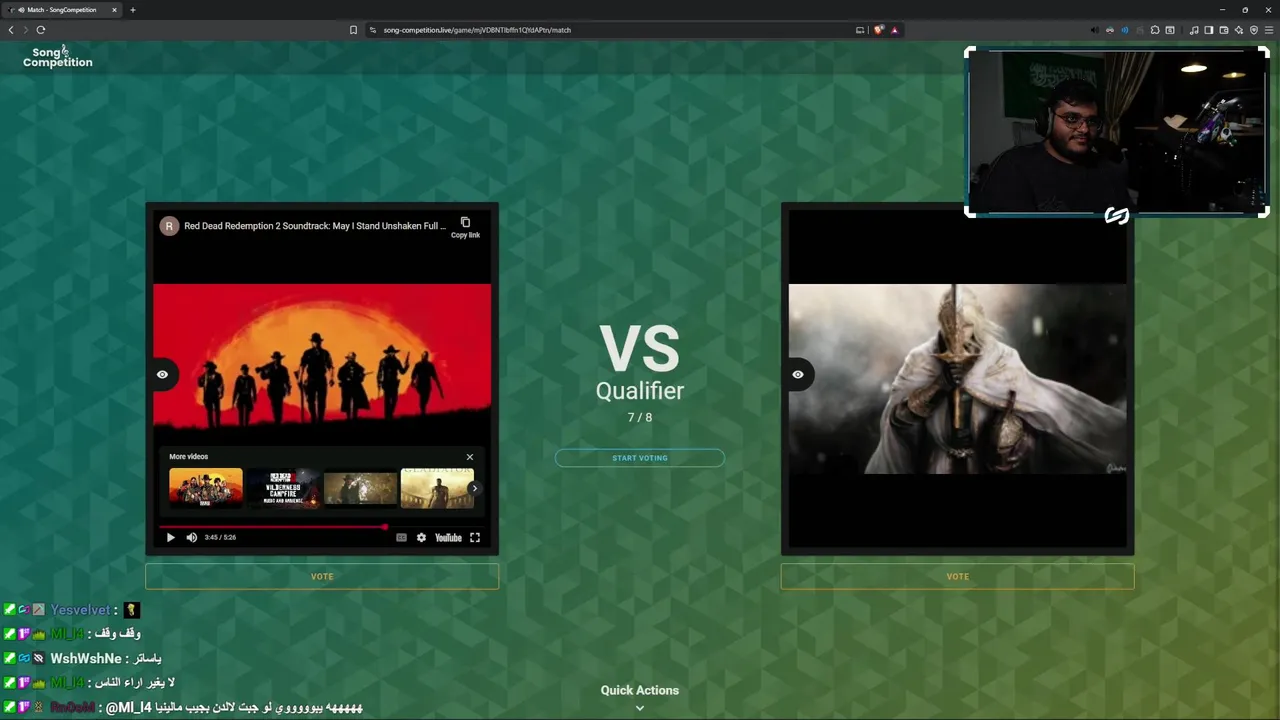Click Yesvelvet username in chat

pyautogui.click(x=80, y=610)
